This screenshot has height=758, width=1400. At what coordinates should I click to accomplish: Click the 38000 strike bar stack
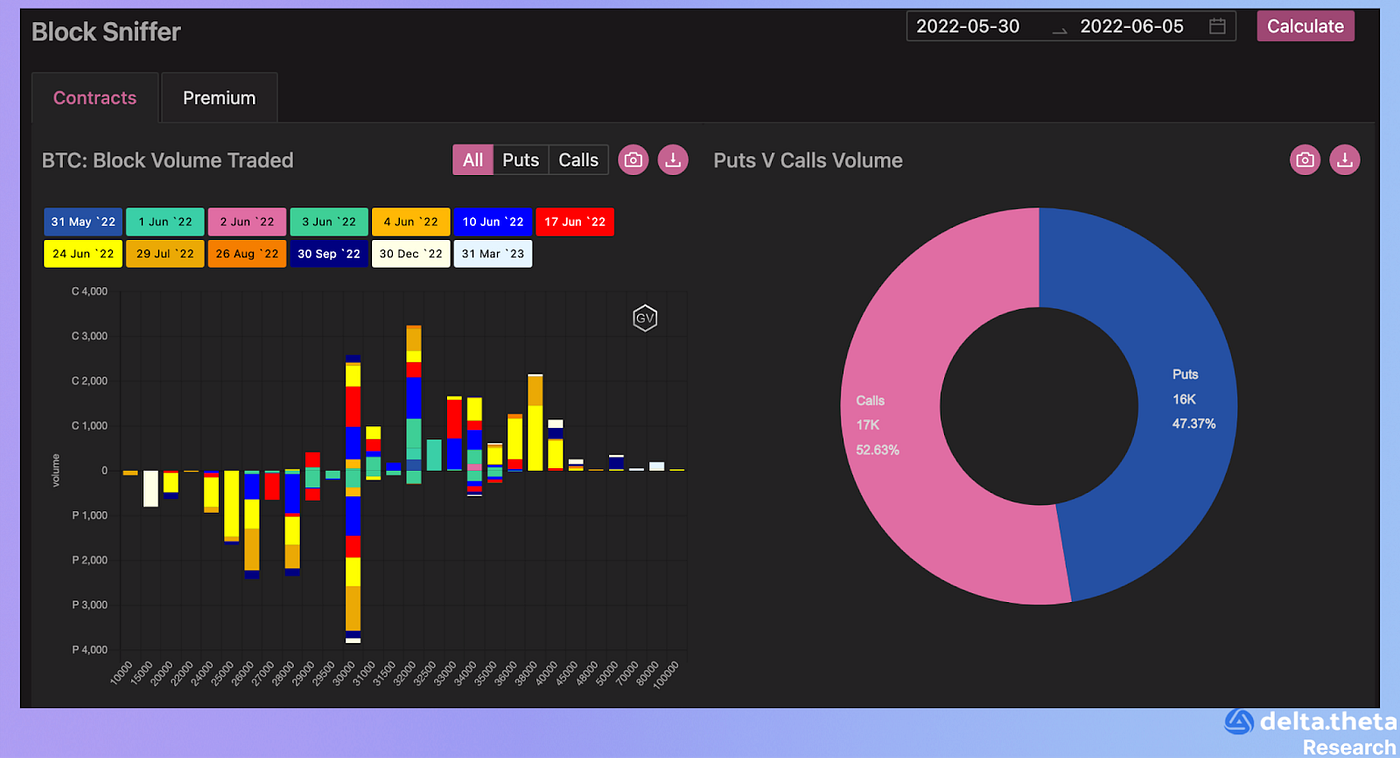click(x=535, y=422)
